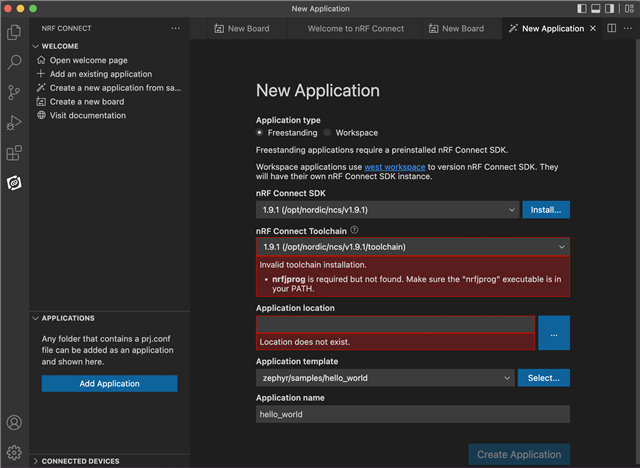The height and width of the screenshot is (468, 640).
Task: Click the home icon beside Open welcome page
Action: click(x=41, y=60)
